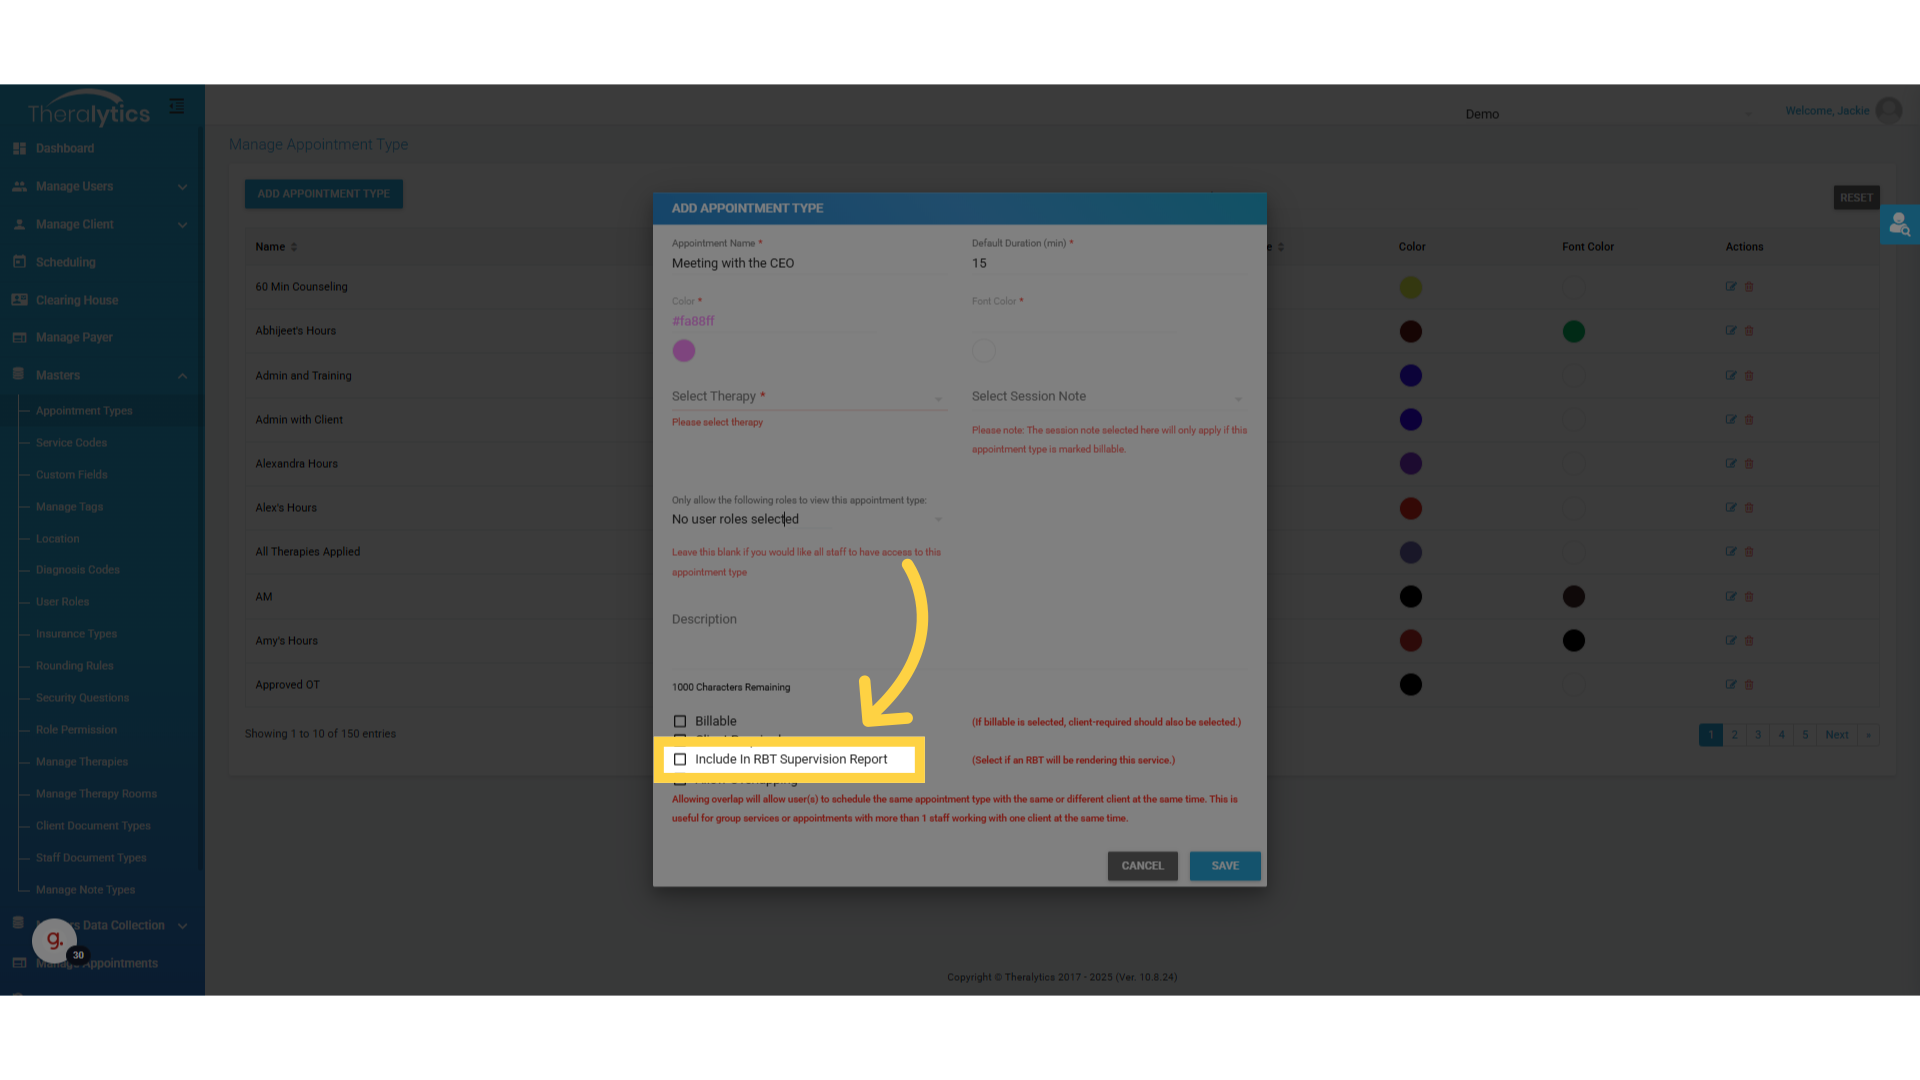Viewport: 1920px width, 1080px height.
Task: Click the user search icon at right edge
Action: coord(1899,225)
